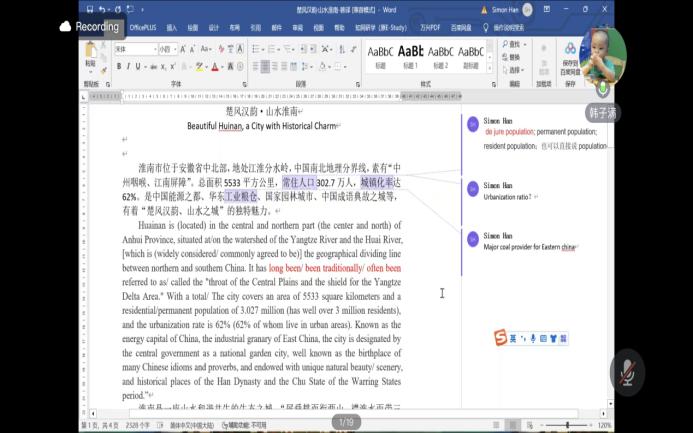The height and width of the screenshot is (433, 693).
Task: Select the 'de jure population' comment
Action: pos(510,131)
